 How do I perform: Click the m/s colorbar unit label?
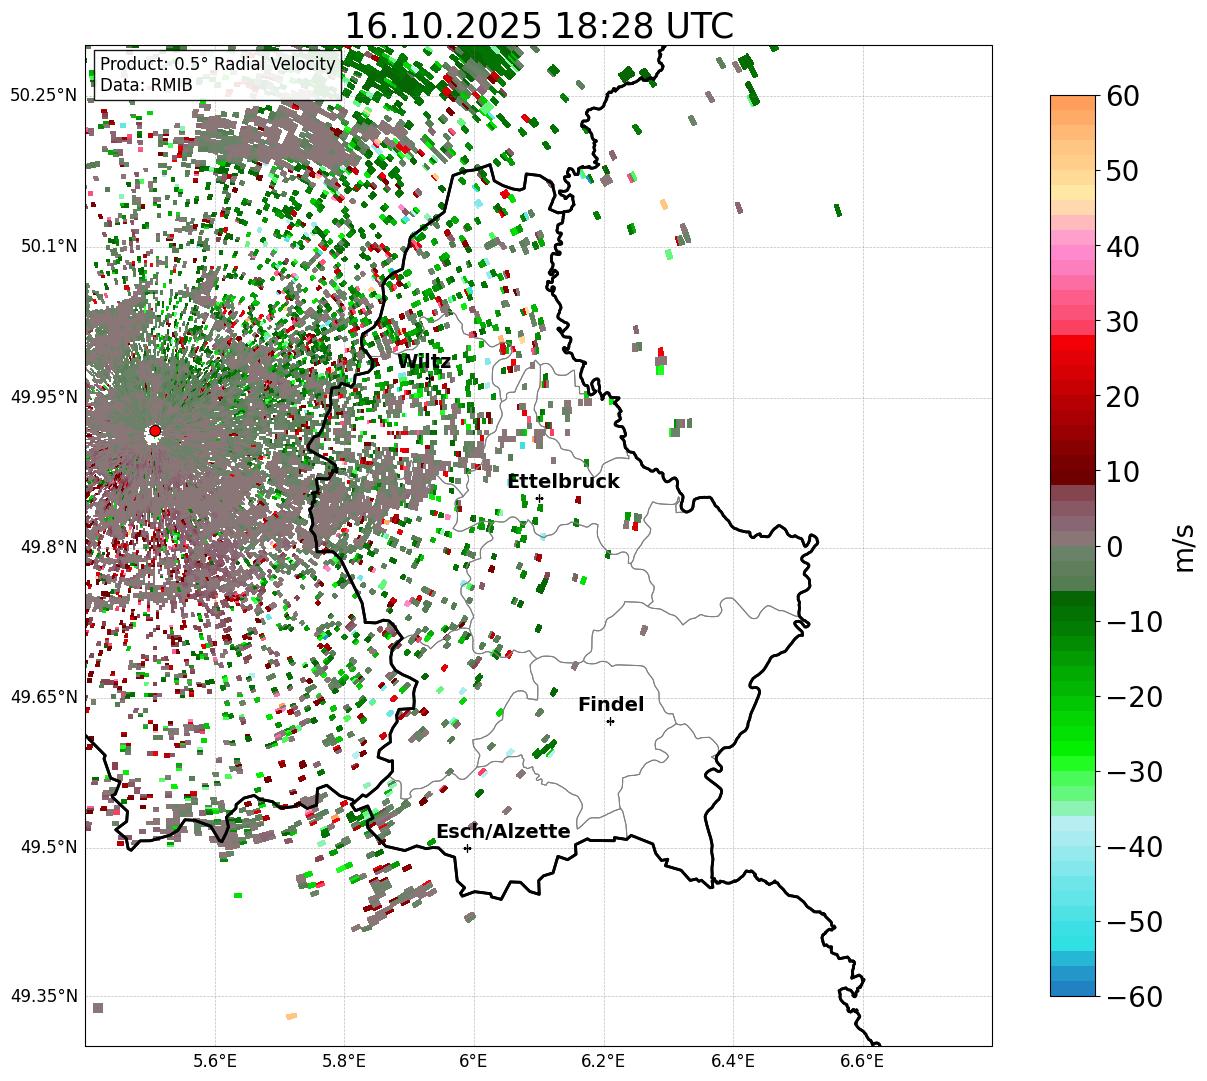click(x=1185, y=546)
